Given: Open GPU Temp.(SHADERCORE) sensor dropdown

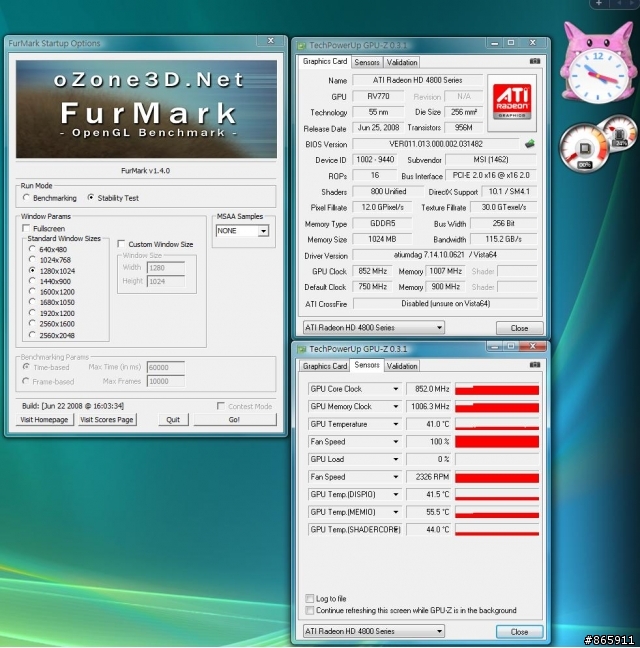Looking at the screenshot, I should (395, 529).
